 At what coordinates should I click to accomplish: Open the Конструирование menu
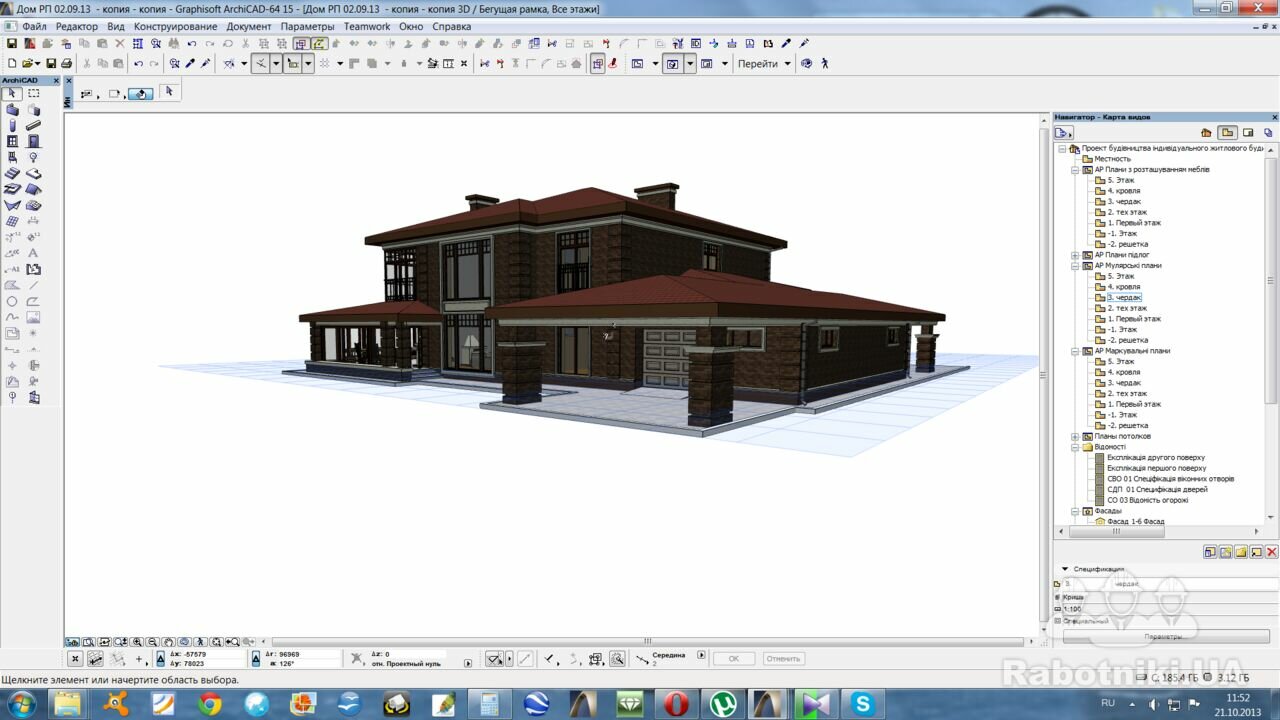point(176,26)
